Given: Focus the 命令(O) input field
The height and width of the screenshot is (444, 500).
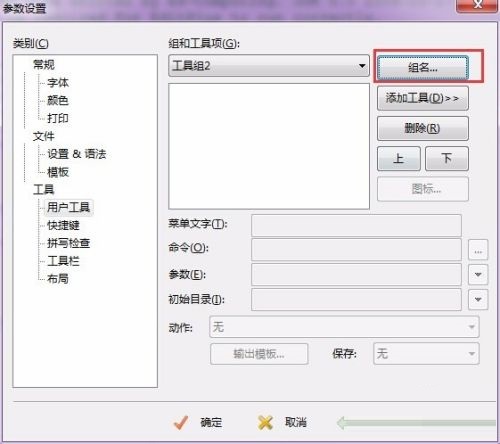Looking at the screenshot, I should click(x=356, y=249).
